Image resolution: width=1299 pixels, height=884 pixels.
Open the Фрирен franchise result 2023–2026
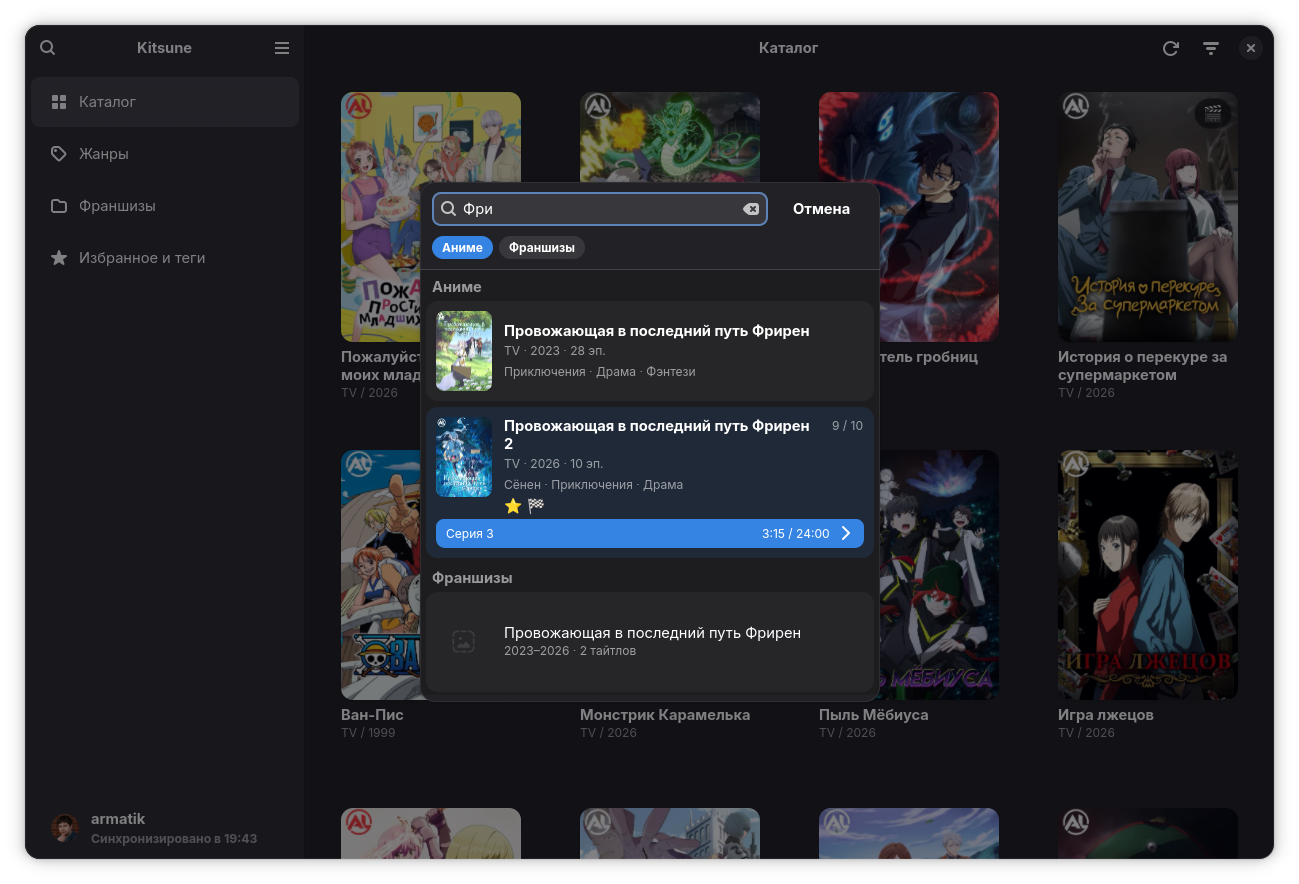[650, 642]
